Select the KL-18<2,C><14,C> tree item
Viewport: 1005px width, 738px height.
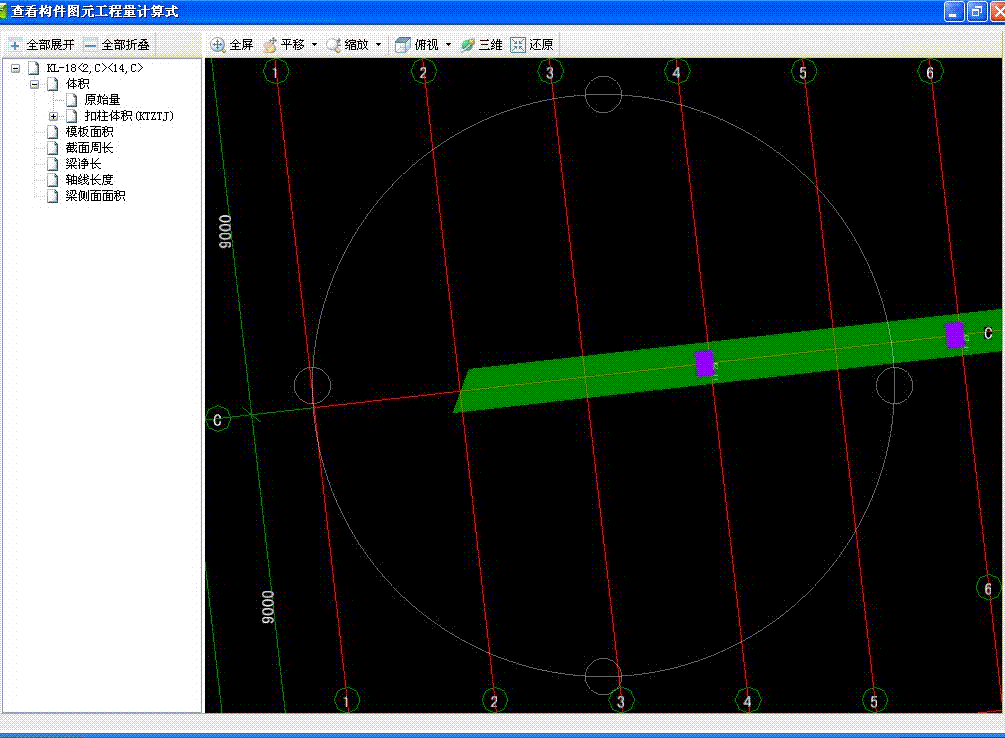[95, 68]
